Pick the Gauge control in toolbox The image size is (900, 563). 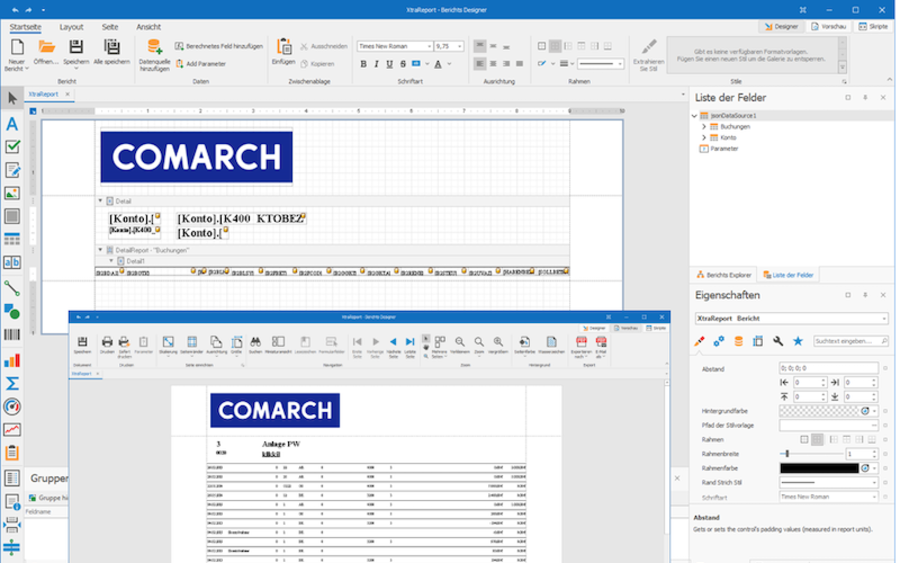[x=12, y=407]
